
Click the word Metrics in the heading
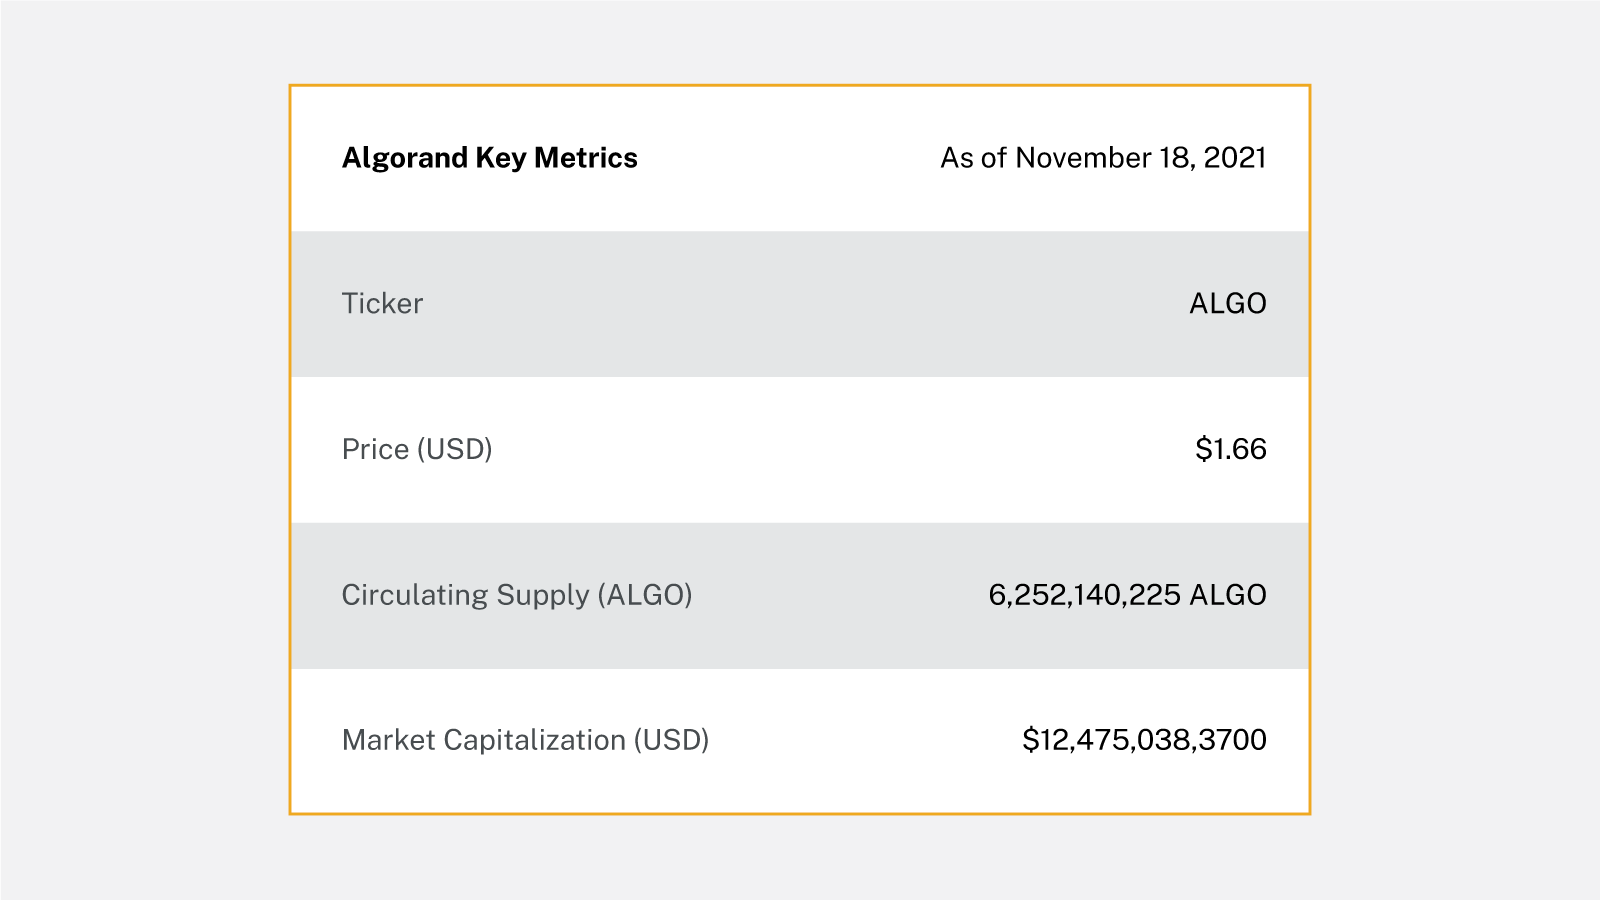click(x=586, y=158)
